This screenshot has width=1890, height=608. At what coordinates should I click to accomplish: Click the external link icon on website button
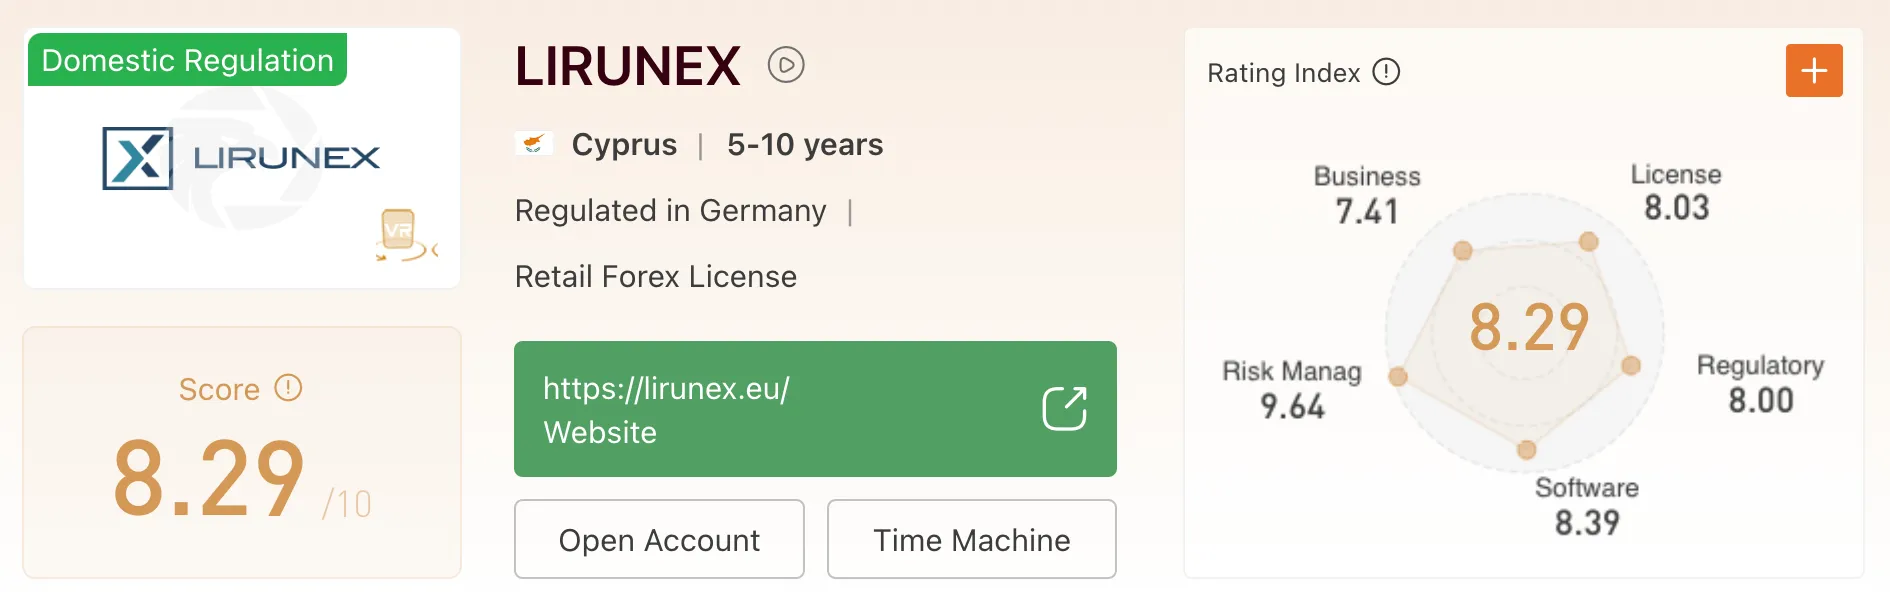click(x=1064, y=409)
